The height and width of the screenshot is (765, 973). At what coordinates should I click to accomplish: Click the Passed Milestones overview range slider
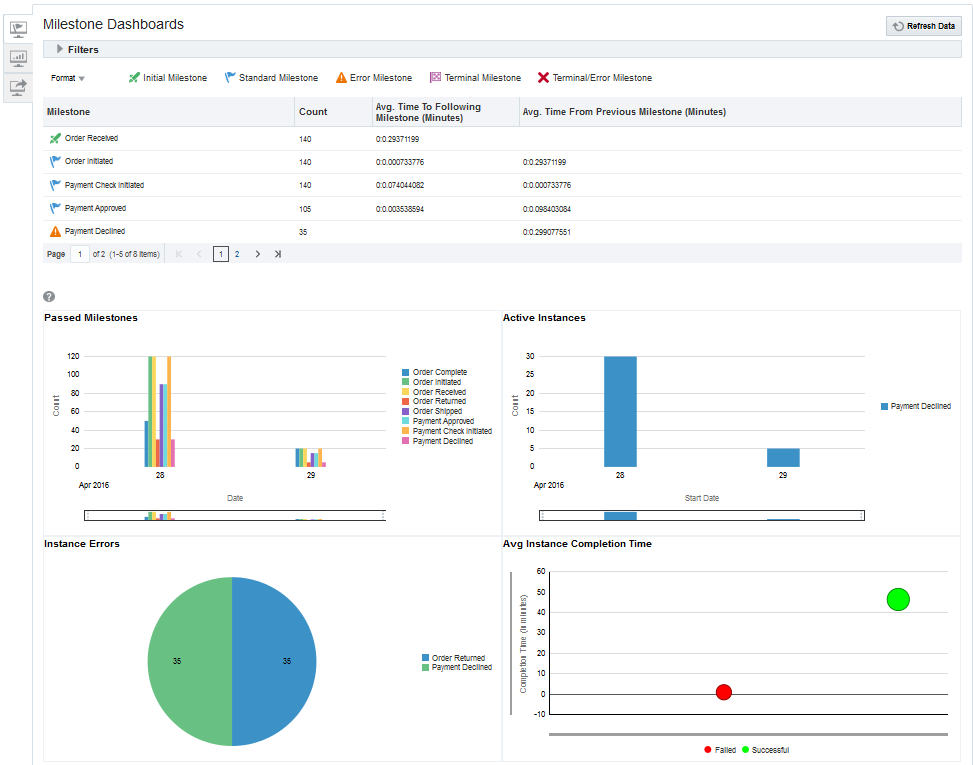pyautogui.click(x=235, y=516)
